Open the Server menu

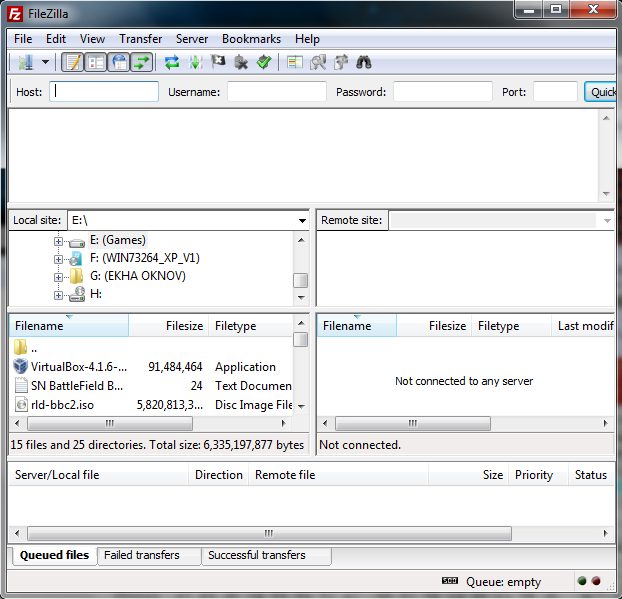[192, 39]
